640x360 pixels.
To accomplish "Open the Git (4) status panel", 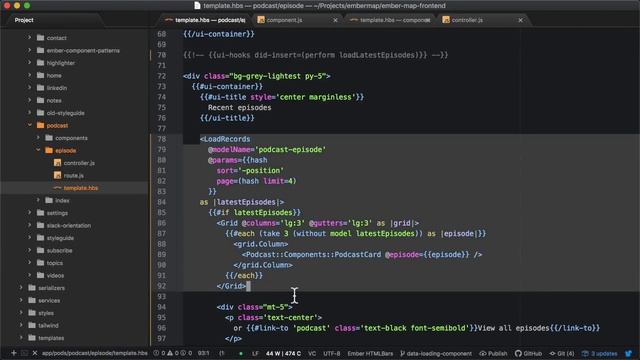I will [562, 353].
